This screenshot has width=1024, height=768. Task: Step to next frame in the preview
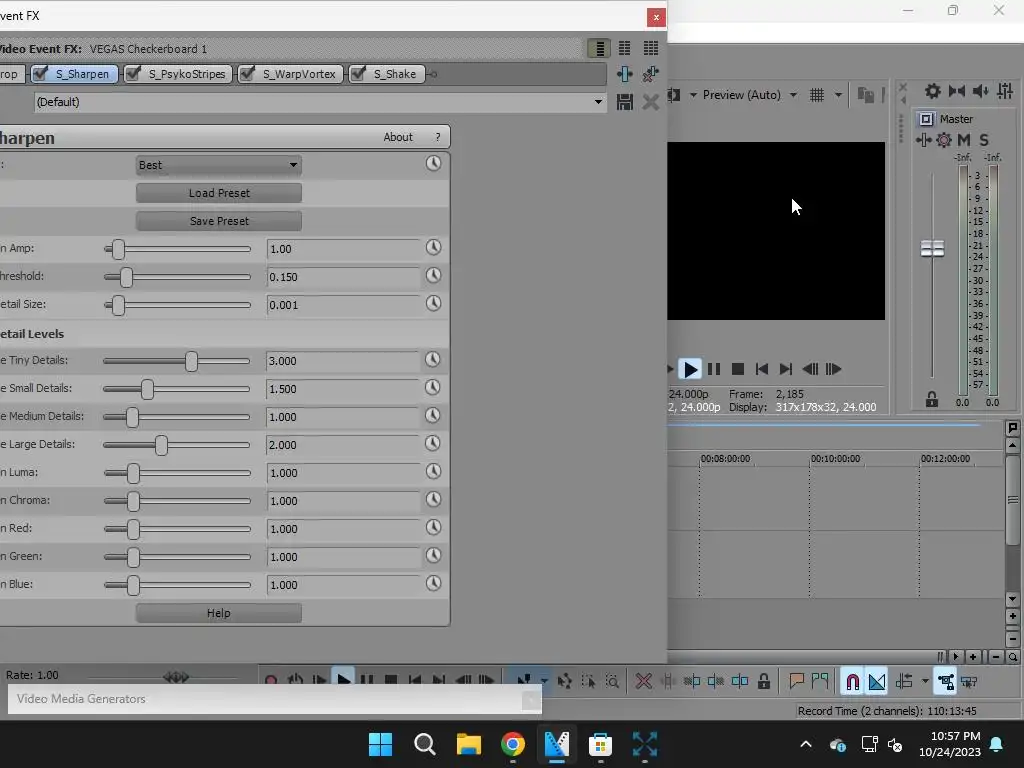pos(833,370)
